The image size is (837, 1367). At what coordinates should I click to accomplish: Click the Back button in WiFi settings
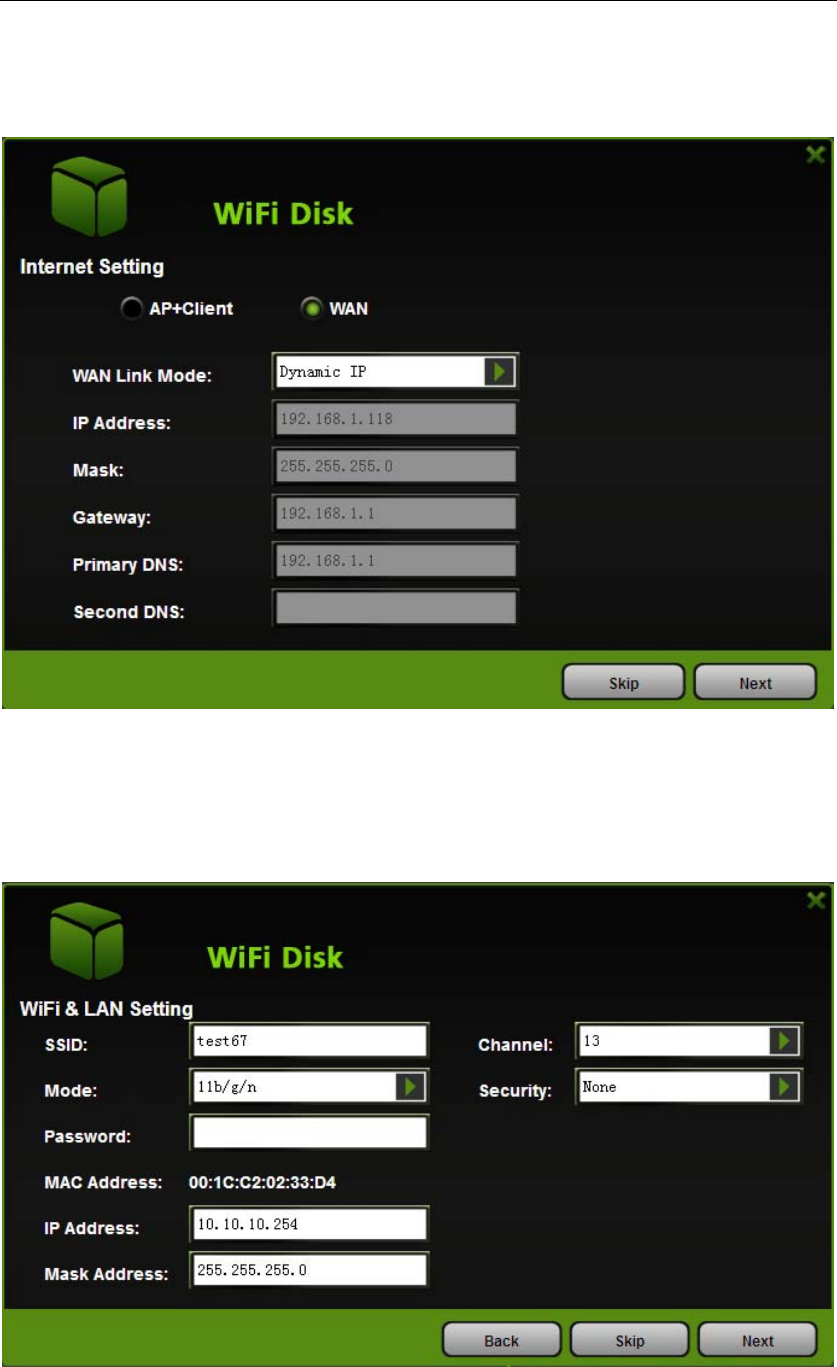click(502, 1341)
